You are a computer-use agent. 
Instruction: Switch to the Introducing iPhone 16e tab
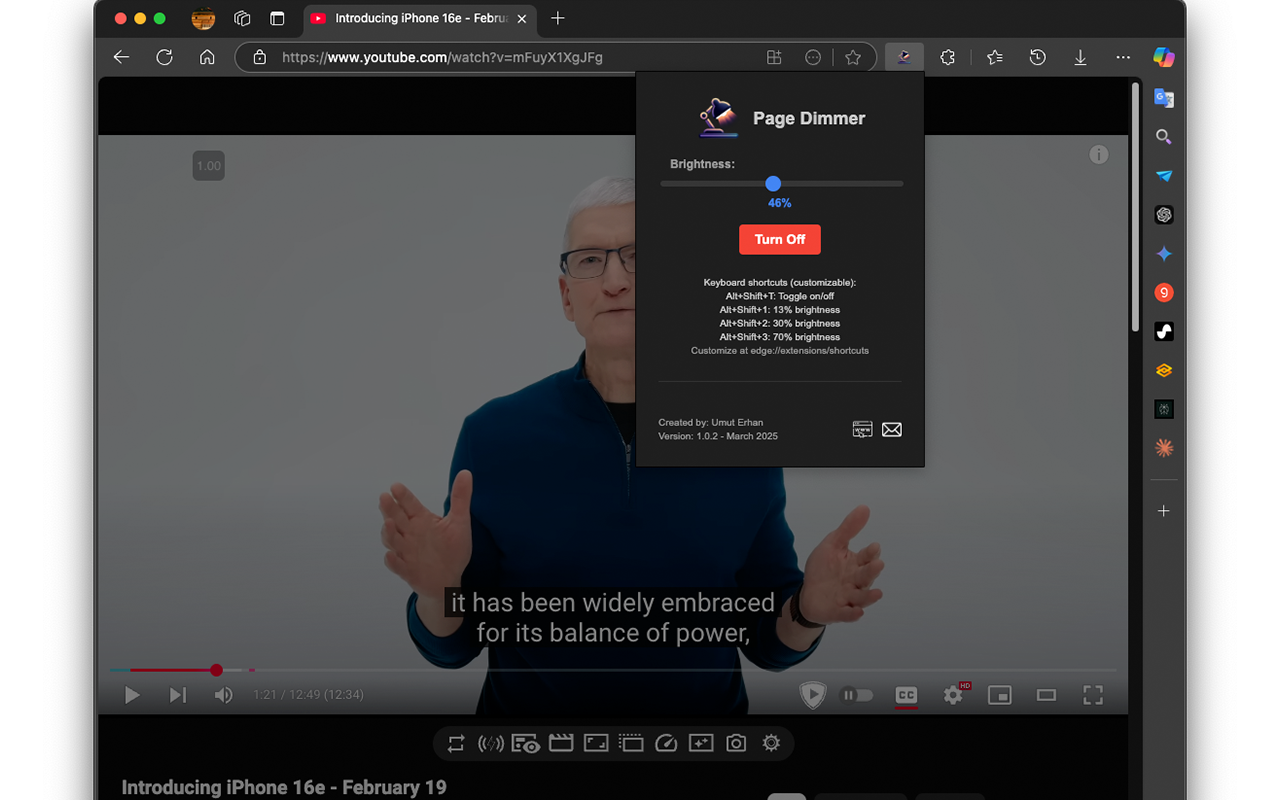(419, 18)
